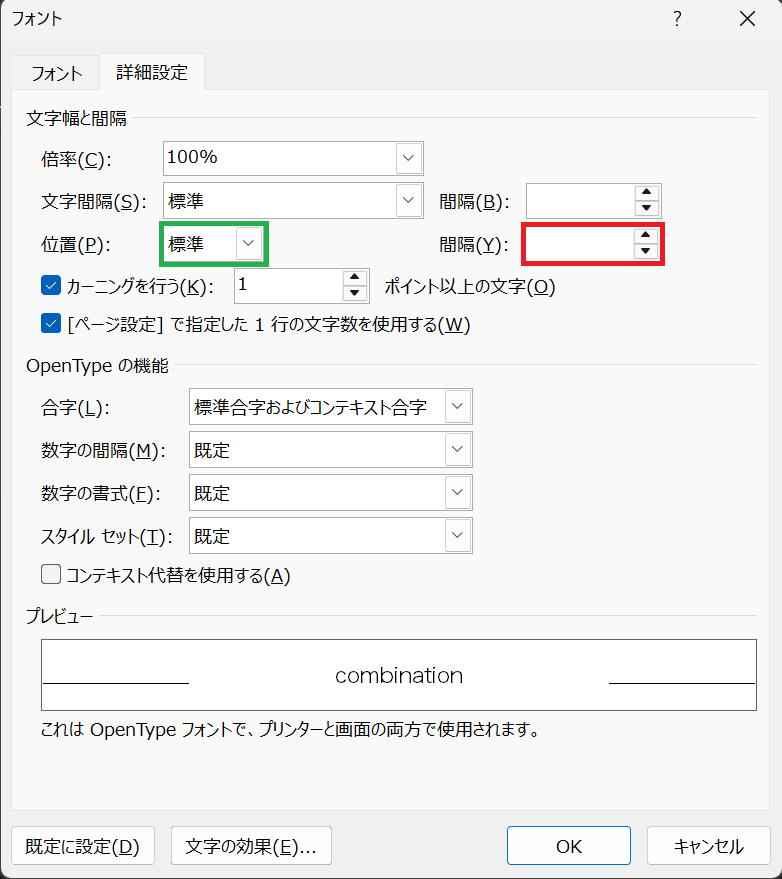
Task: Decrease the character spacing 間隔(B) value
Action: coord(648,208)
